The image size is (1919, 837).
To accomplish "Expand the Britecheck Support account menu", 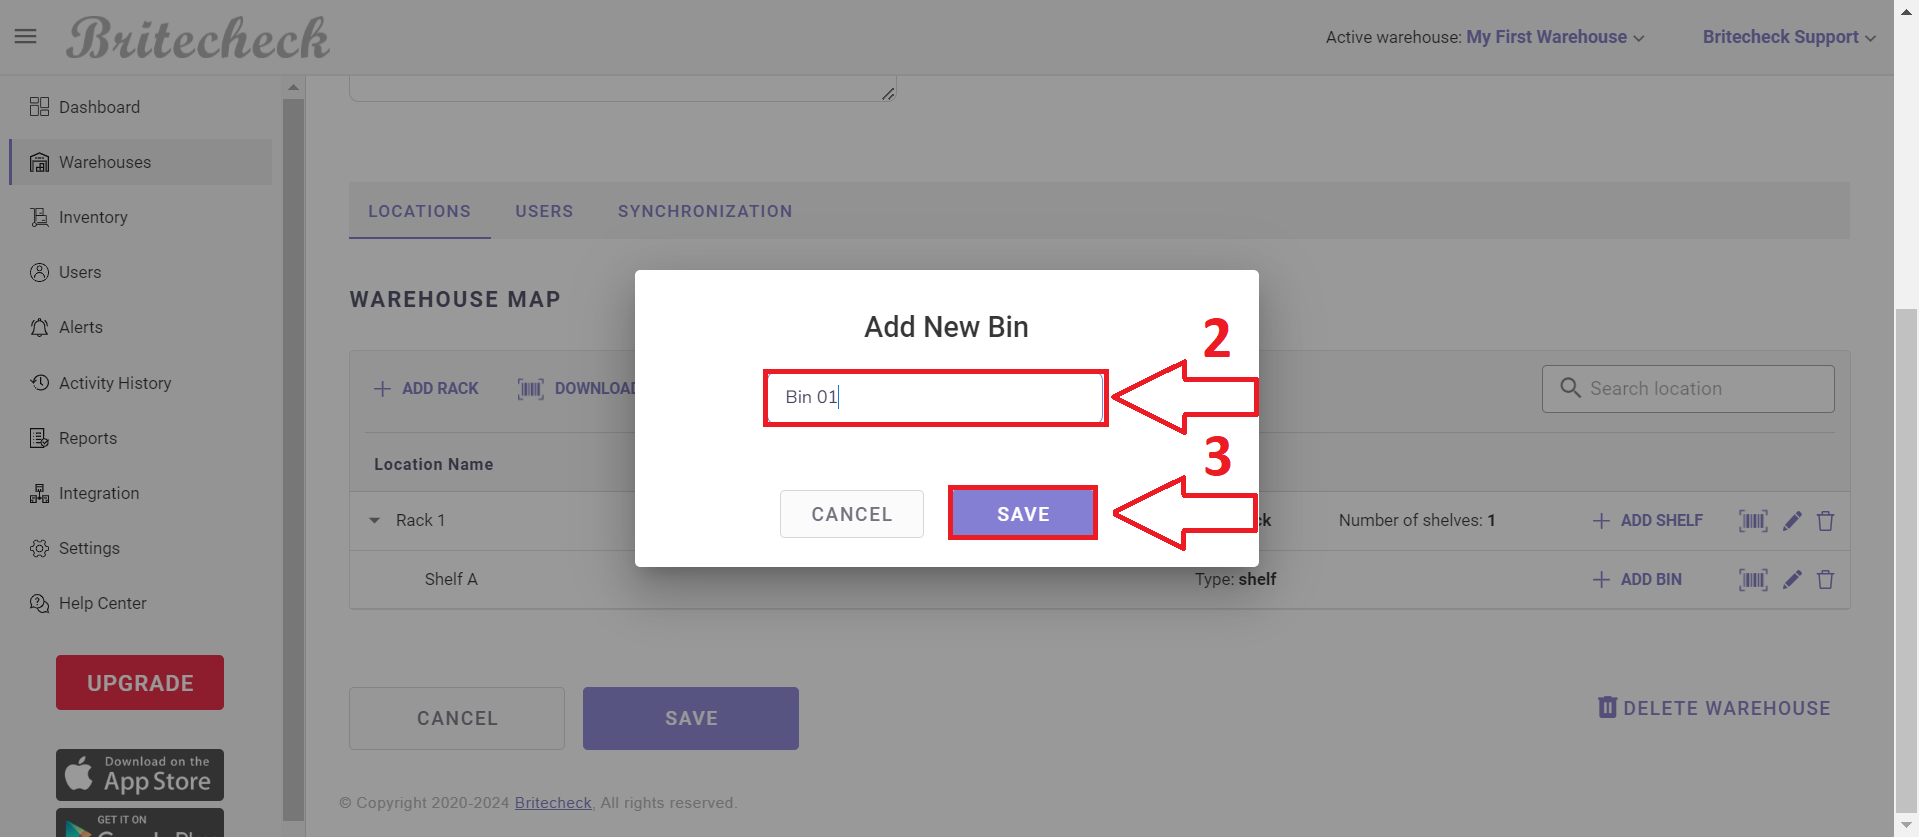I will pyautogui.click(x=1789, y=37).
